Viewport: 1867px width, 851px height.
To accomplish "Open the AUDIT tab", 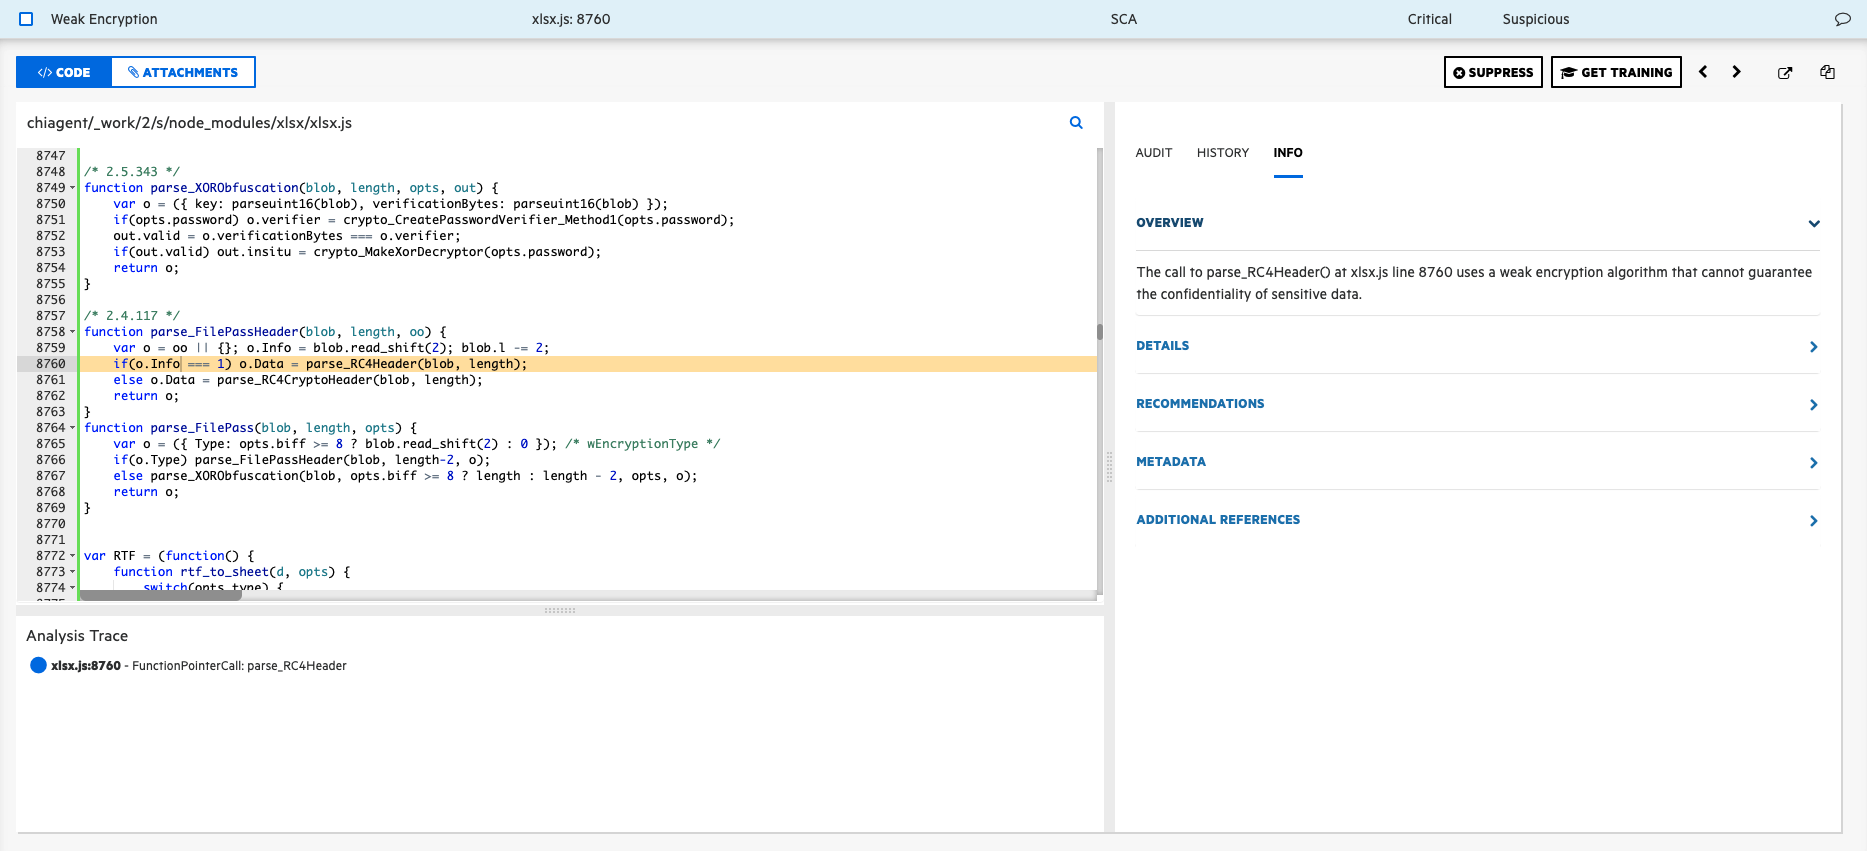I will pos(1153,153).
